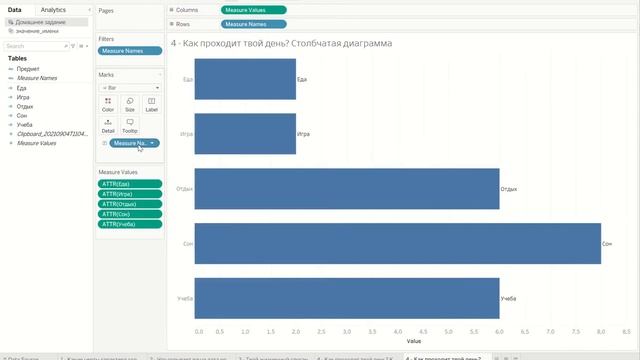Click the filter icon next to Search field
This screenshot has width=640, height=360.
pyautogui.click(x=73, y=46)
